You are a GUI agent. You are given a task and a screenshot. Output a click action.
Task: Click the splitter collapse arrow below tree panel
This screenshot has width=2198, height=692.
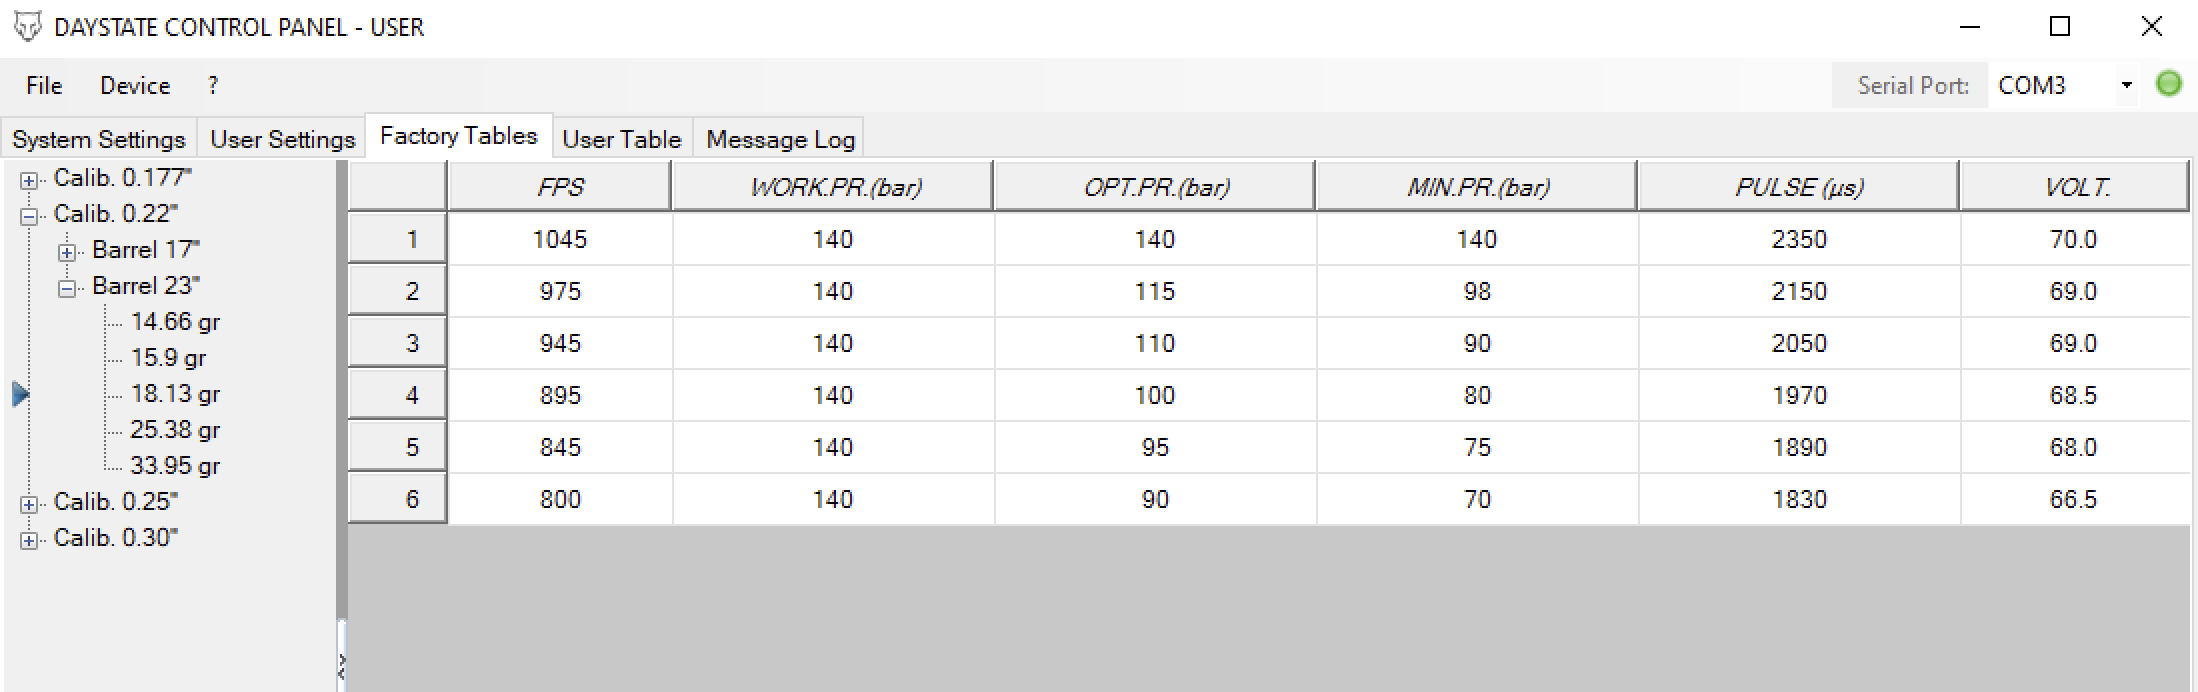click(341, 667)
